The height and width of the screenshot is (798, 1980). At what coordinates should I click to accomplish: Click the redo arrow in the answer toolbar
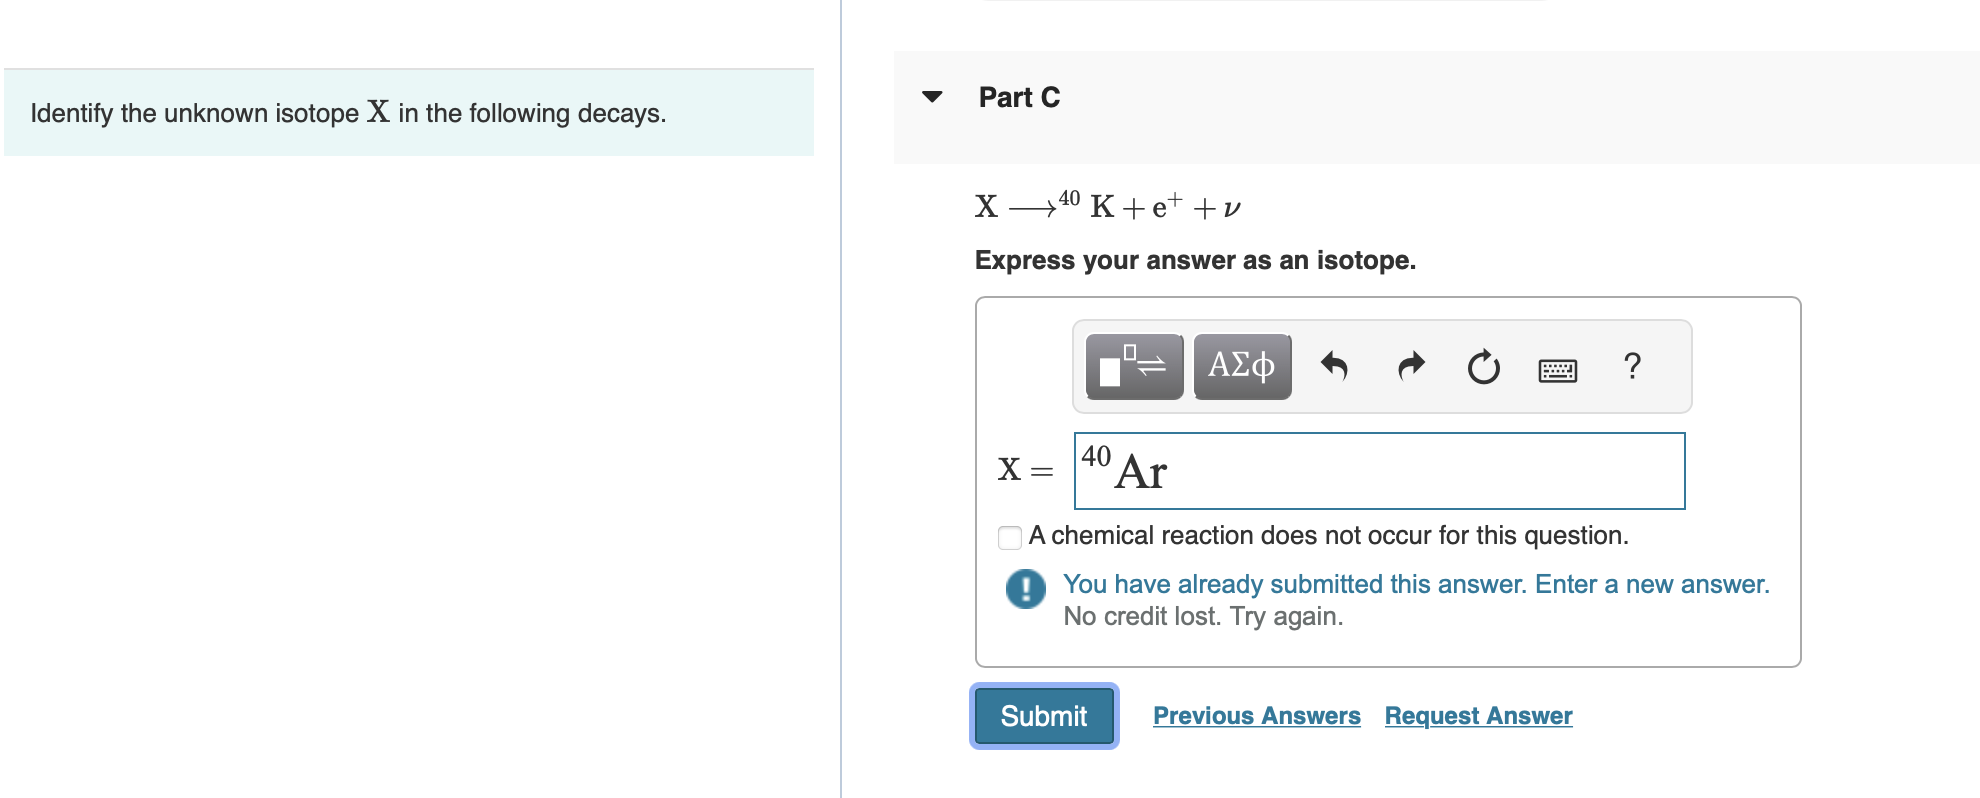click(1410, 367)
